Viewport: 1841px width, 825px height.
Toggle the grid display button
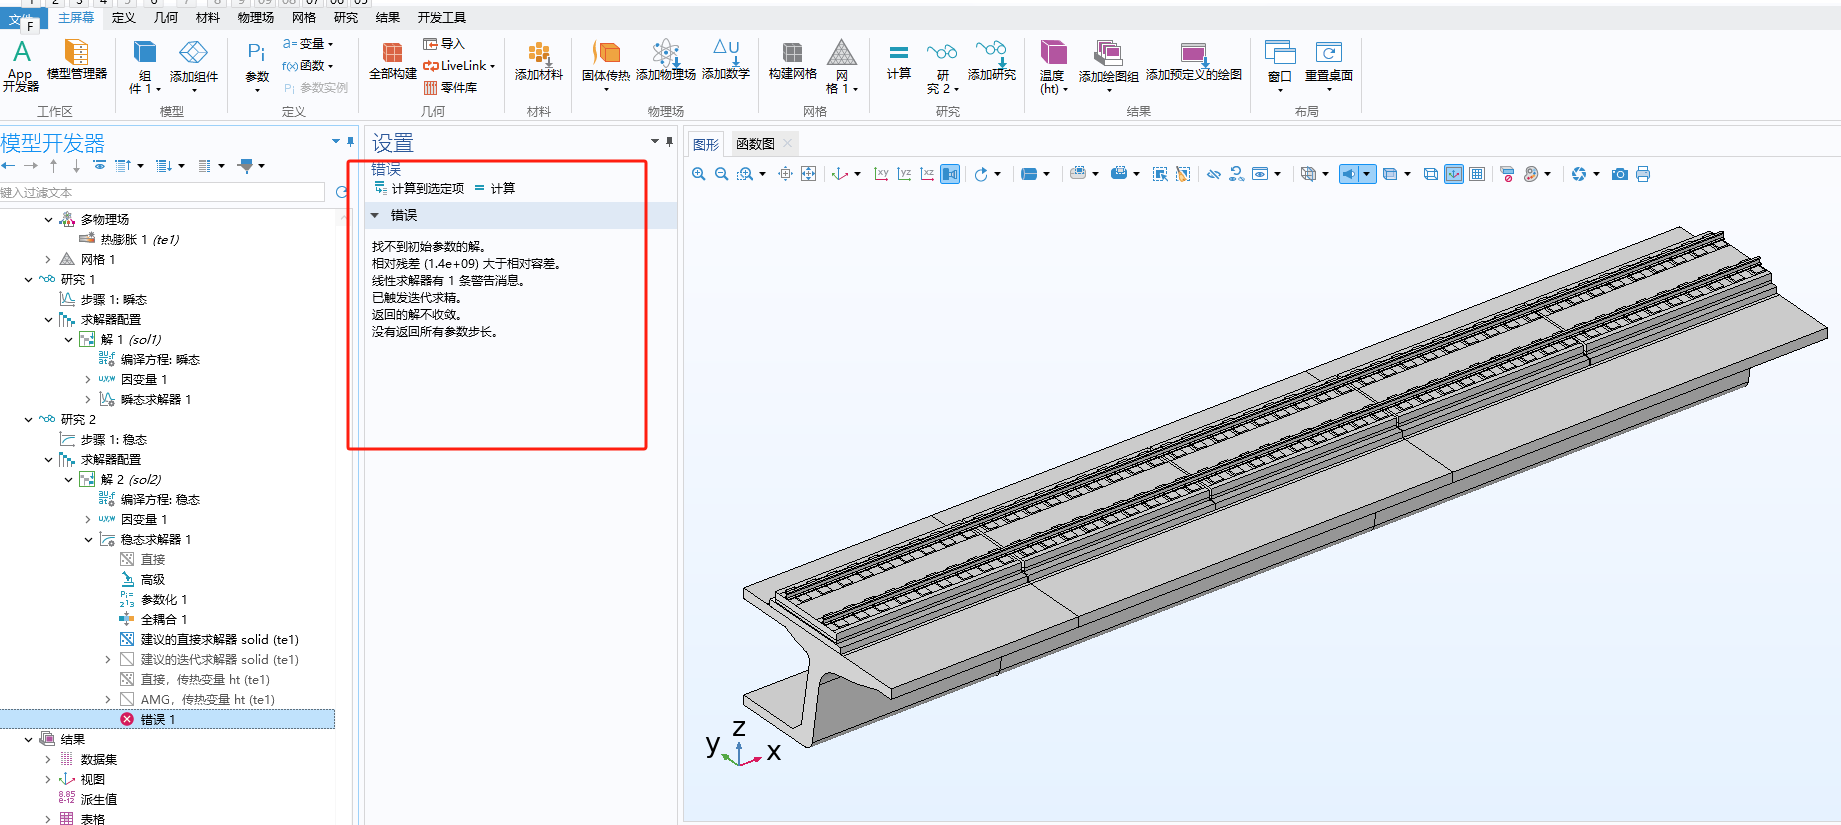click(1477, 174)
